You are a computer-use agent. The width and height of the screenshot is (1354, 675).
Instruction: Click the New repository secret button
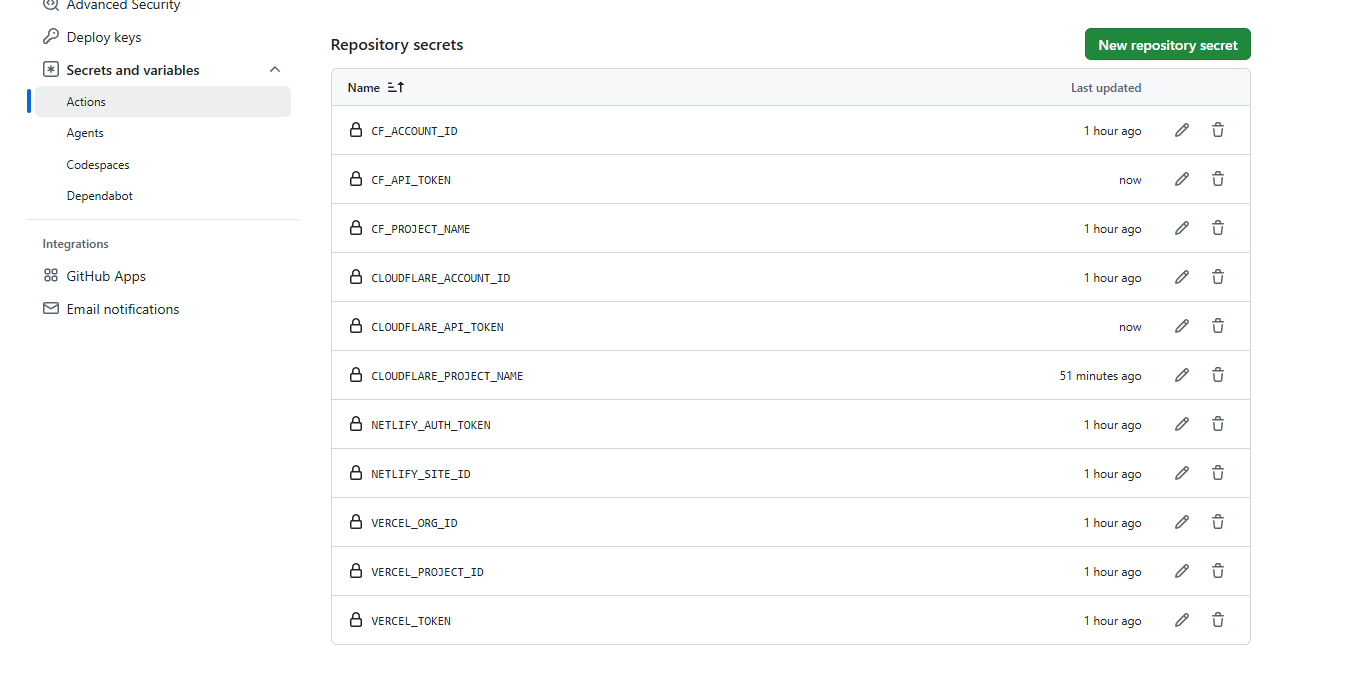[x=1168, y=45]
